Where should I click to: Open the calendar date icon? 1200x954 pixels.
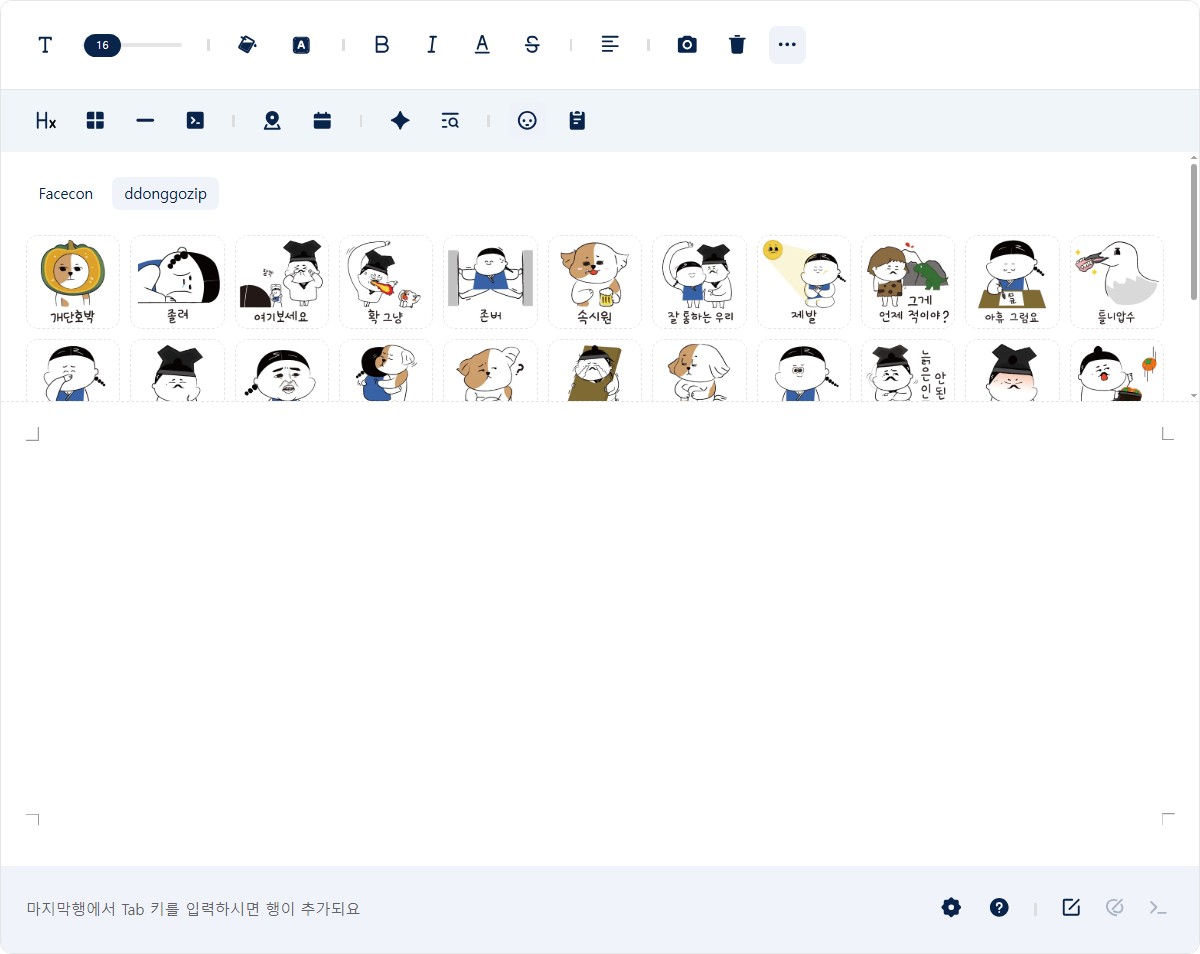click(322, 121)
